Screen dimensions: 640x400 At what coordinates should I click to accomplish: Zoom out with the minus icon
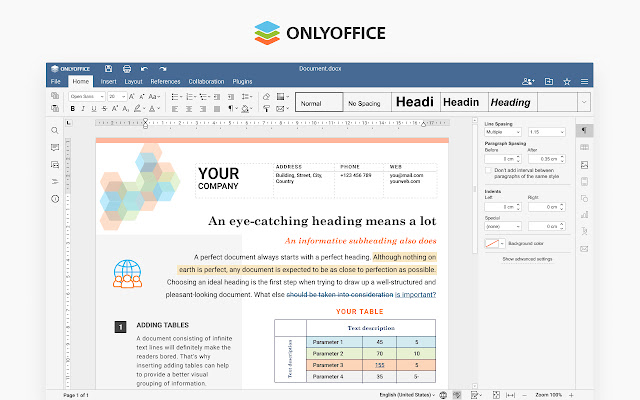coord(524,395)
